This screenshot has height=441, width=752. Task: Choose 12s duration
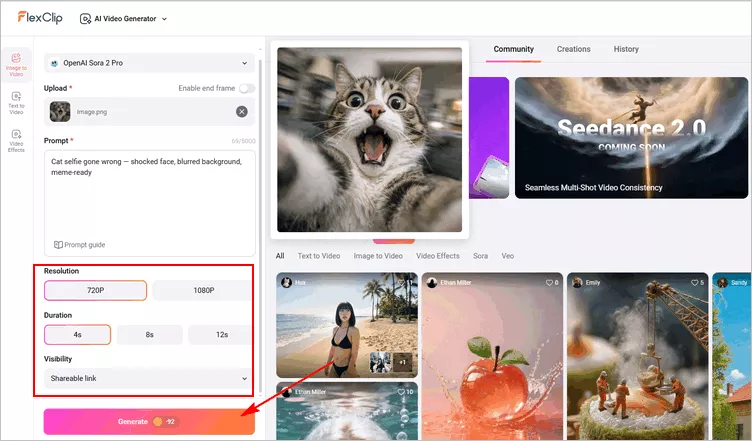(221, 335)
